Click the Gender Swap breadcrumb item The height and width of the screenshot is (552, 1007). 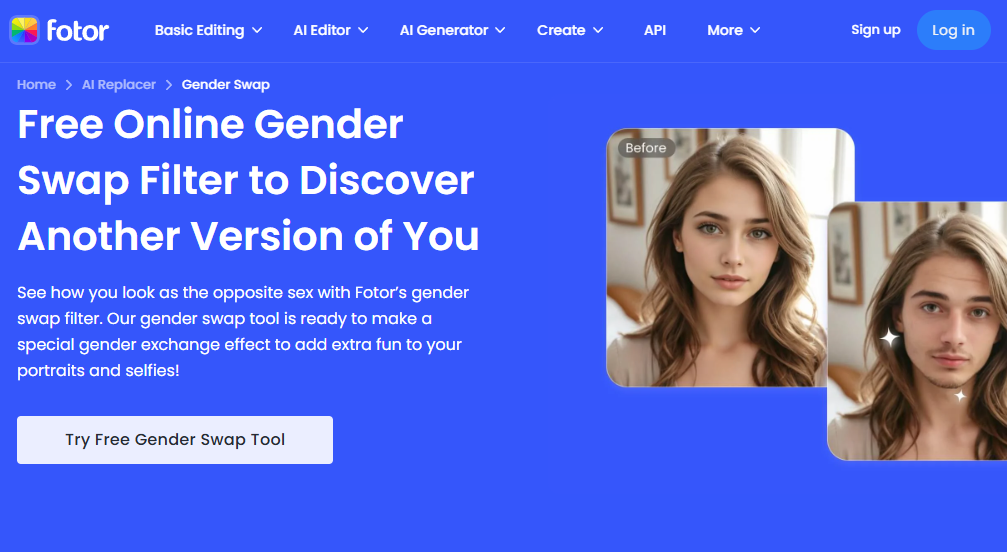[x=225, y=85]
